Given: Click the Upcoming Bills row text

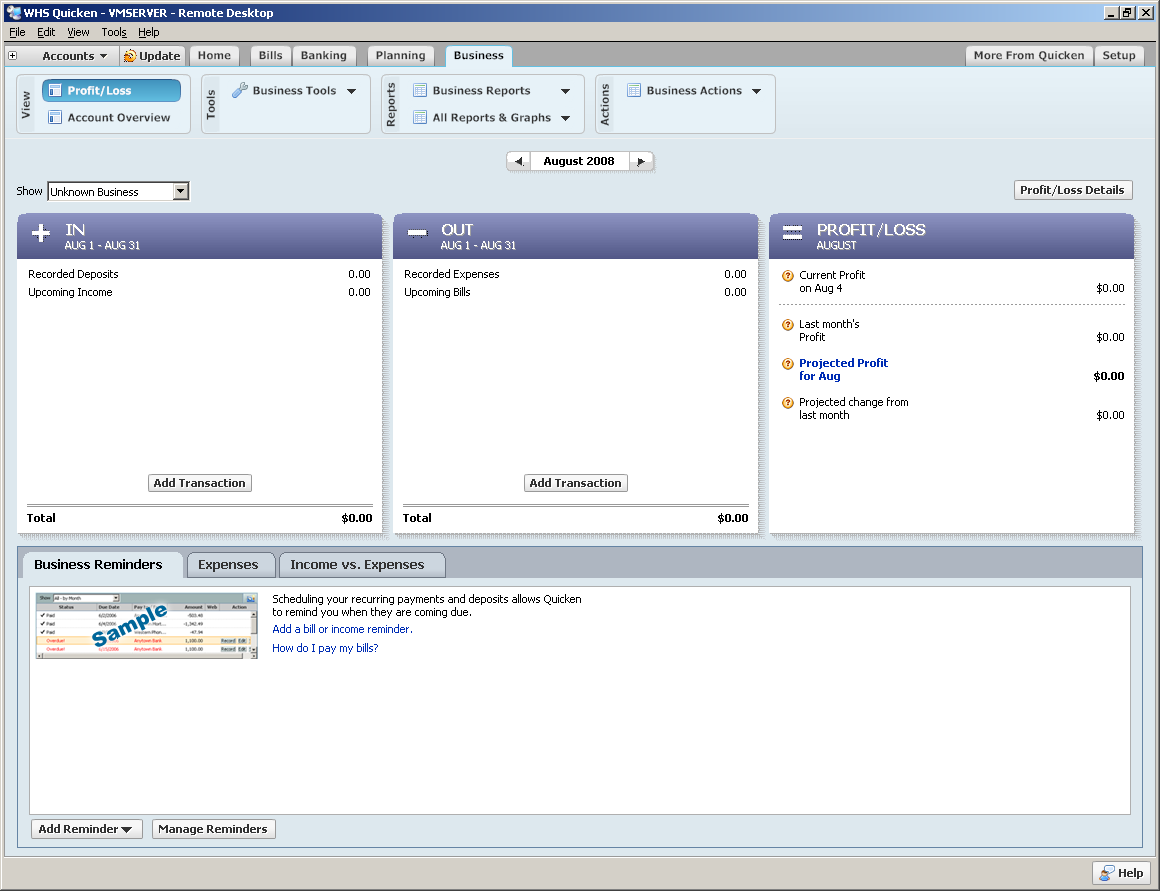Looking at the screenshot, I should (437, 292).
